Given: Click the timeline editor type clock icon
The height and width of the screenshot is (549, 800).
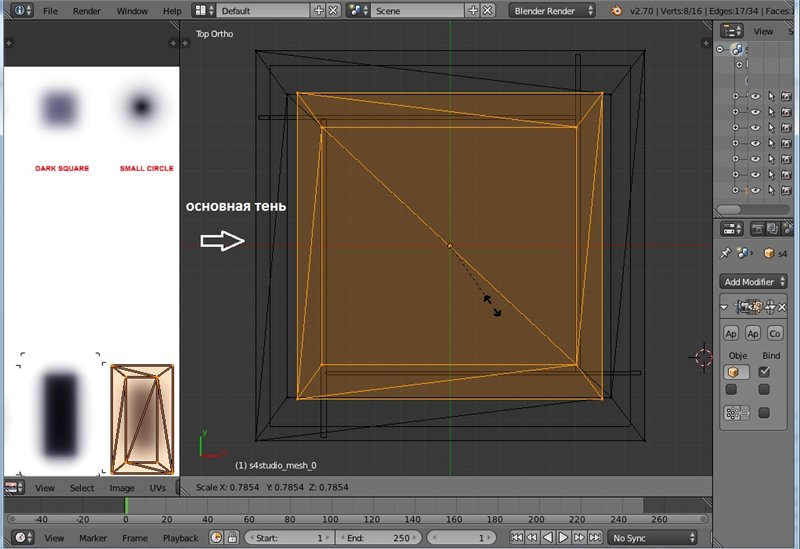Looking at the screenshot, I should 20,538.
